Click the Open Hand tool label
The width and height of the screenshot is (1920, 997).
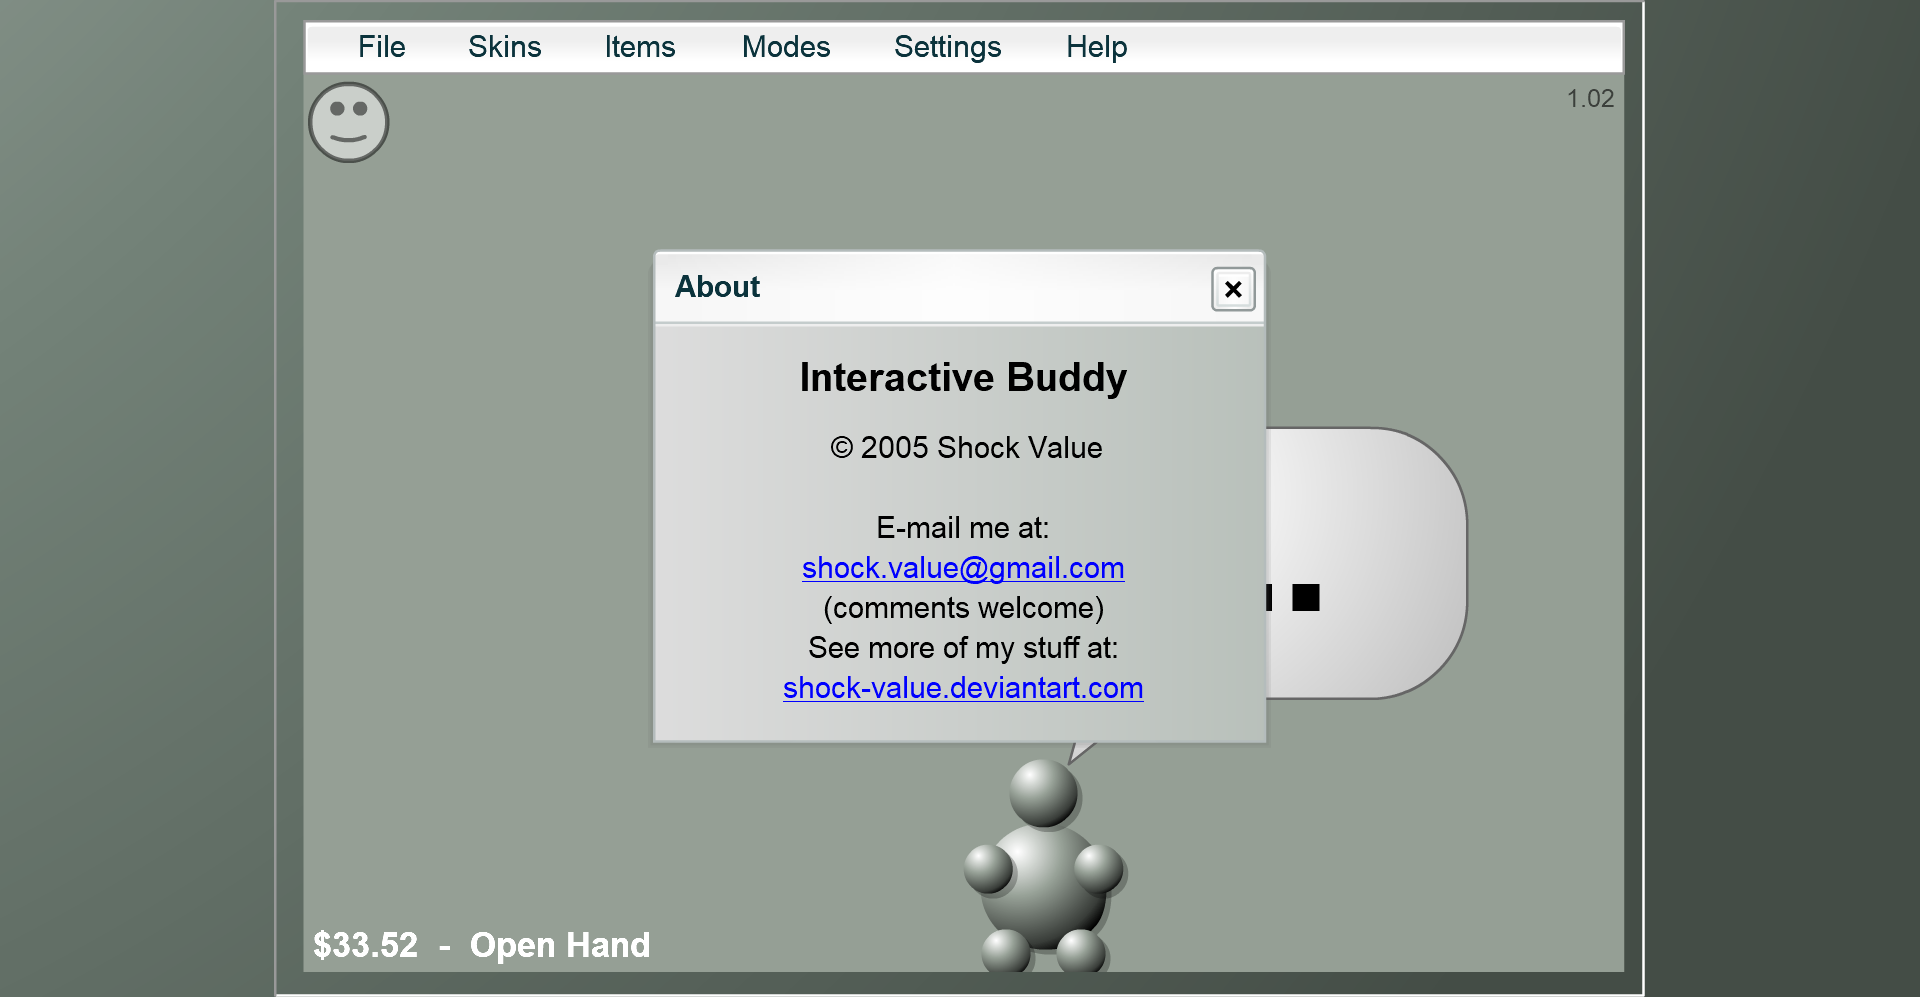coord(560,944)
